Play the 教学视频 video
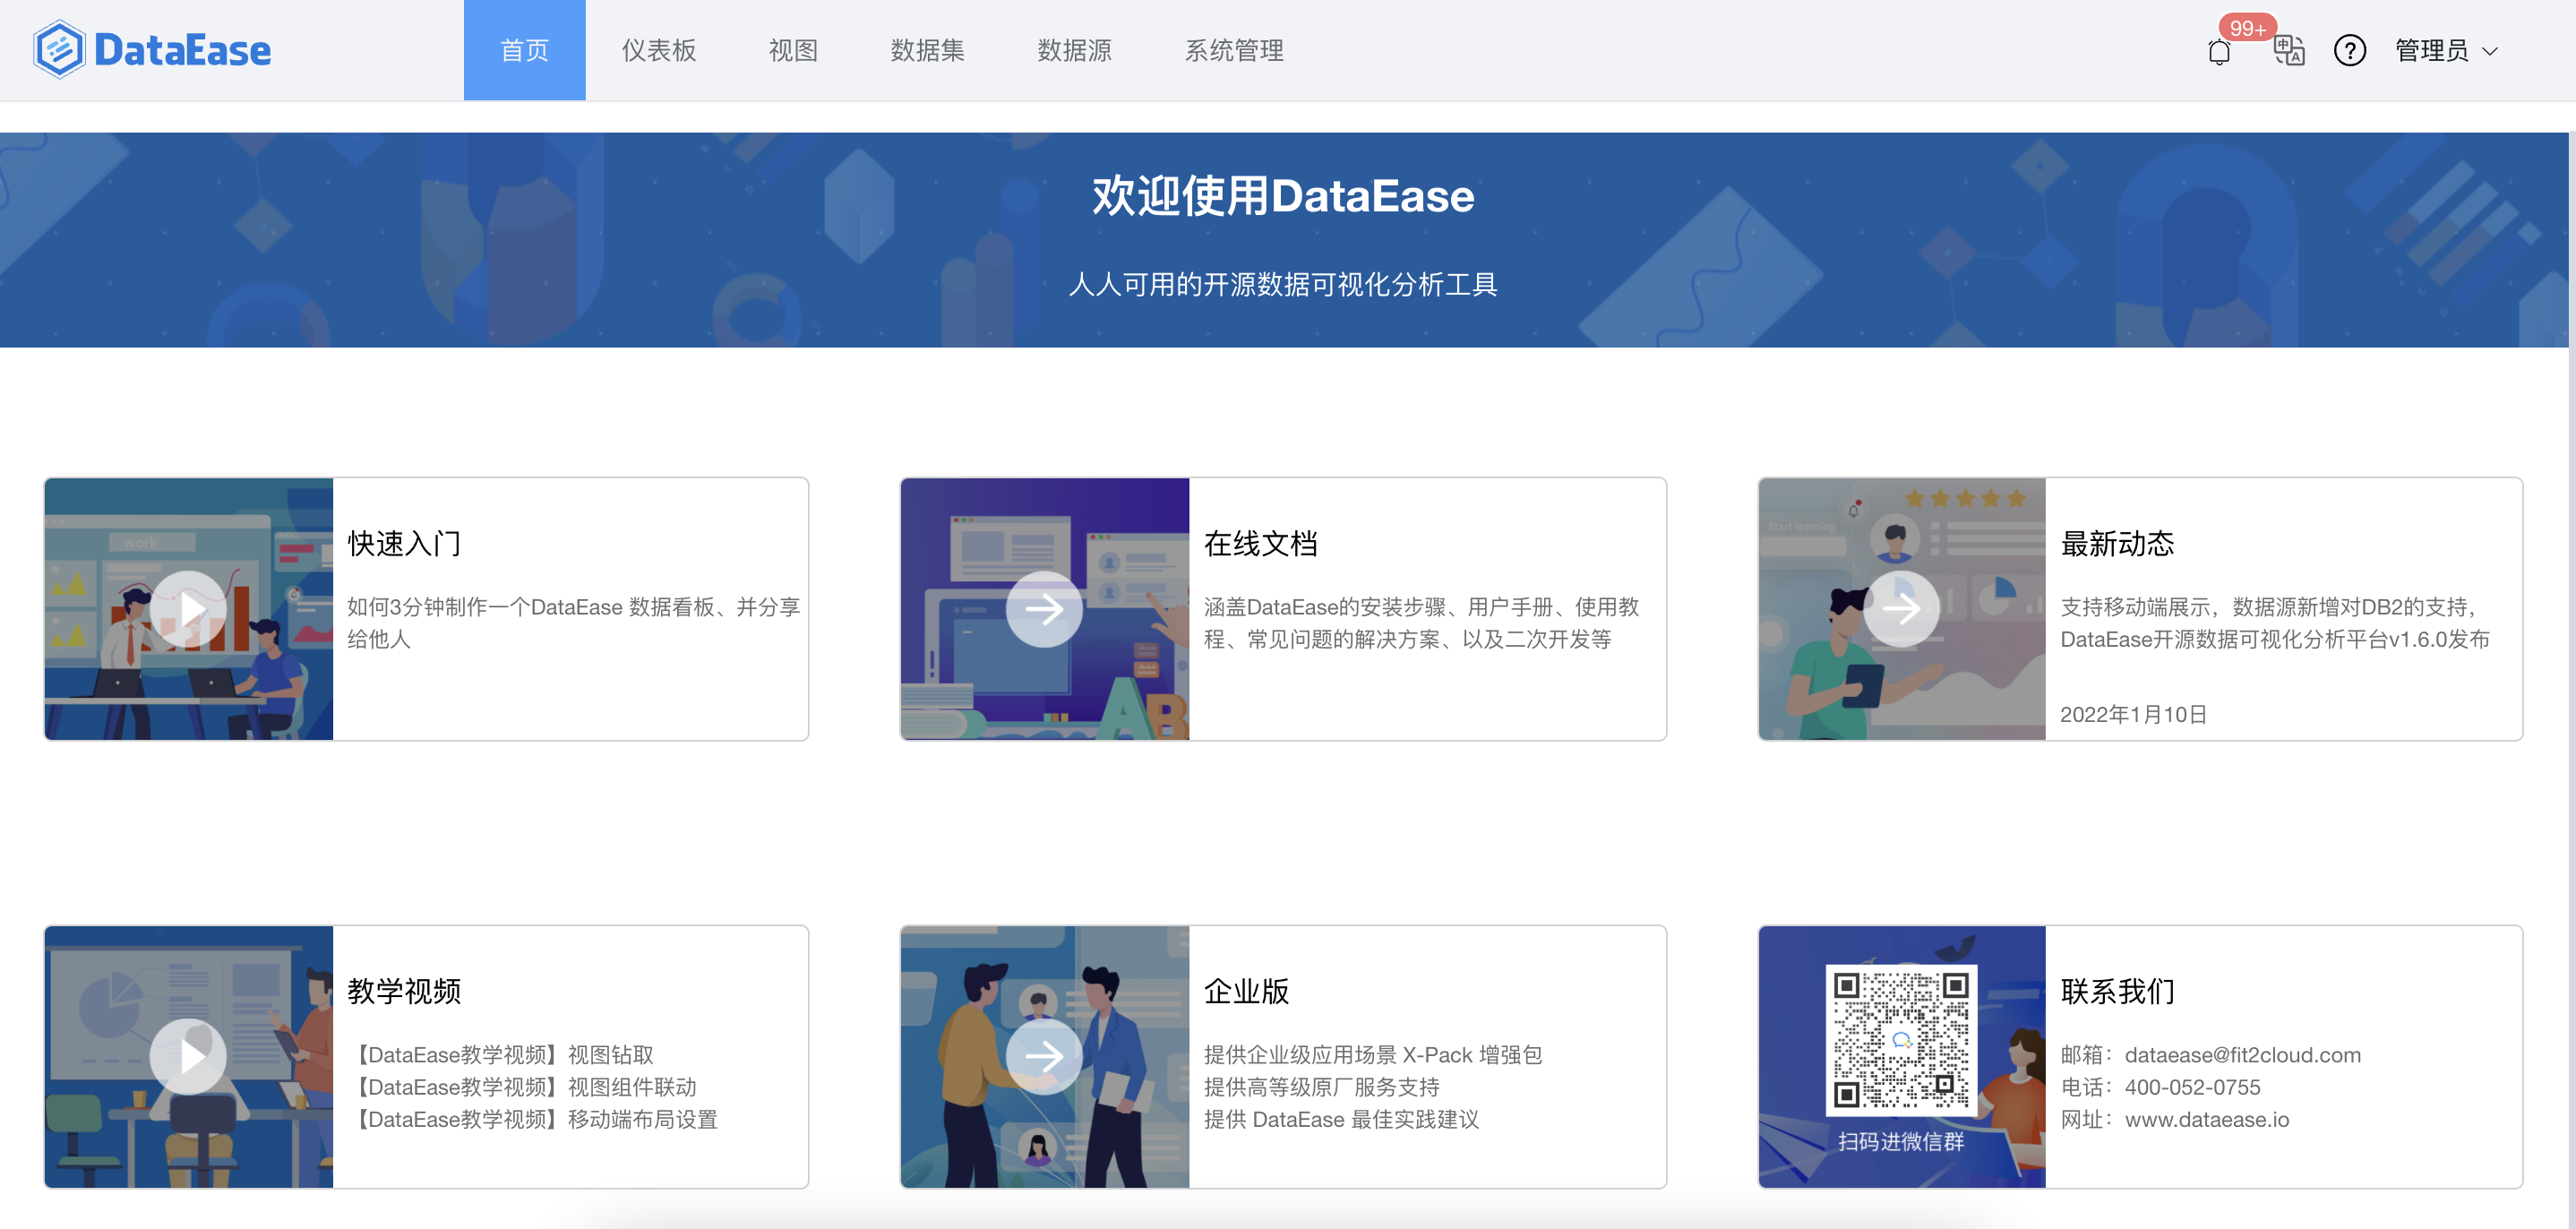2576x1229 pixels. pyautogui.click(x=188, y=1056)
